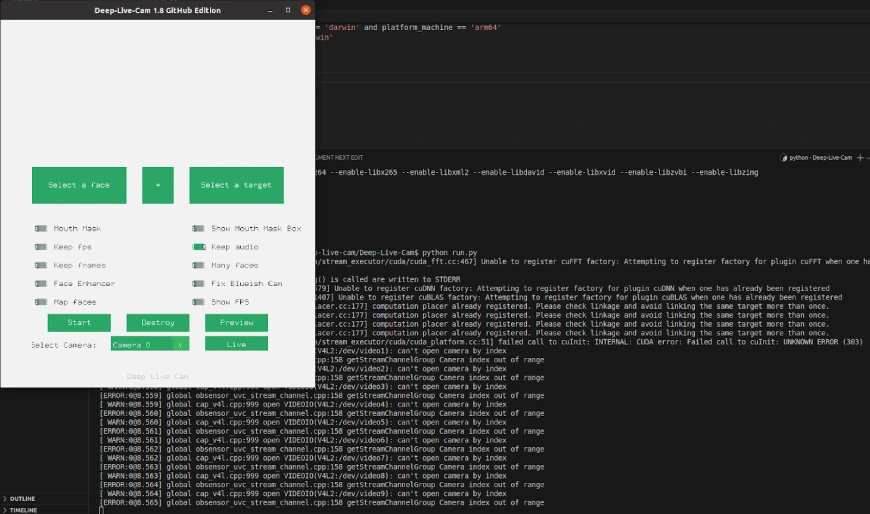Enable the Mouth Mask switch
The image size is (870, 514).
[x=41, y=228]
